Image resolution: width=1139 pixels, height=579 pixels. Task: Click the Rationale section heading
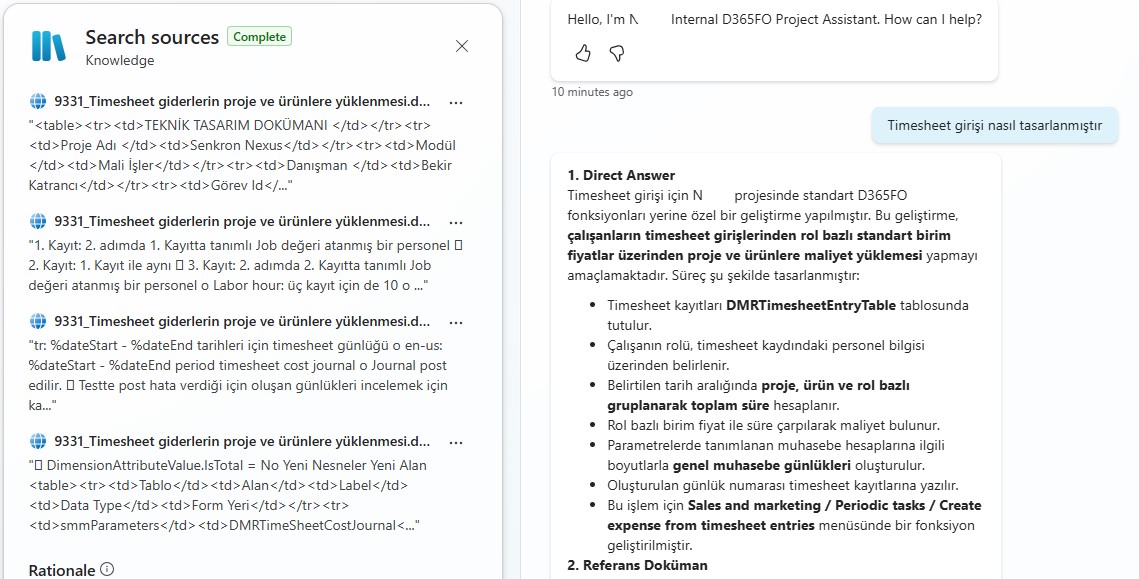tap(62, 570)
